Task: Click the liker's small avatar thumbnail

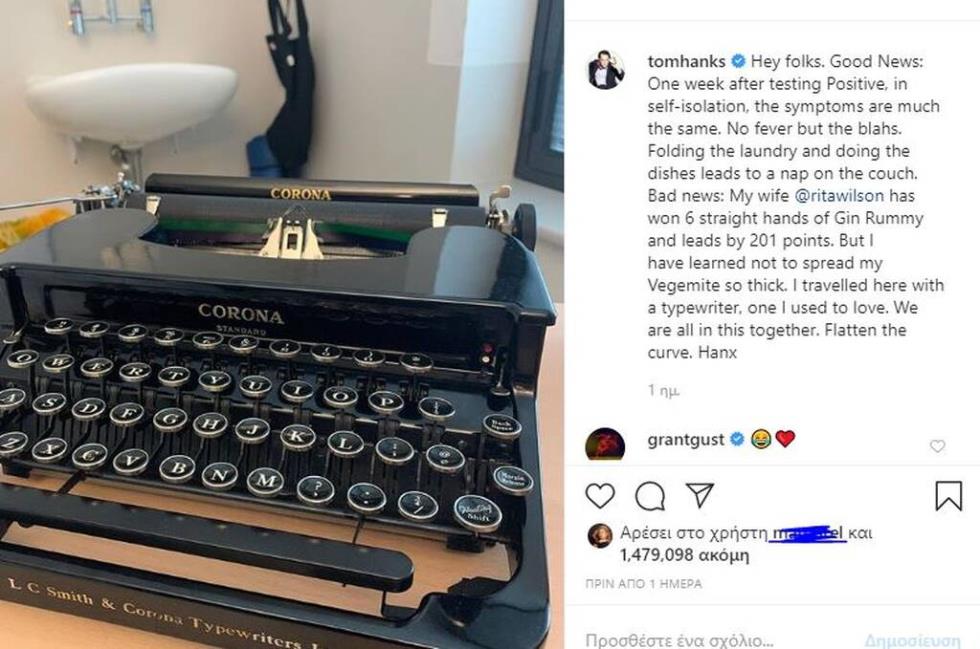Action: click(x=600, y=536)
